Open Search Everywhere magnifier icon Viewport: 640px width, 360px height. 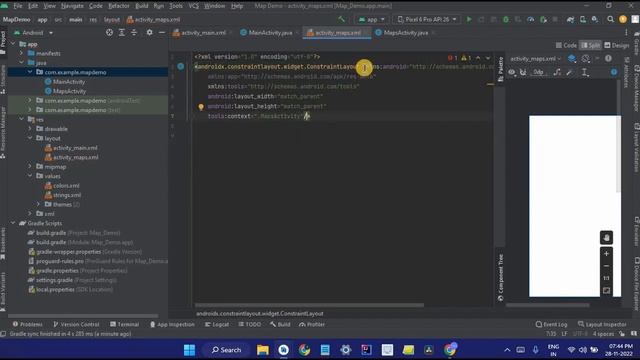coord(610,19)
